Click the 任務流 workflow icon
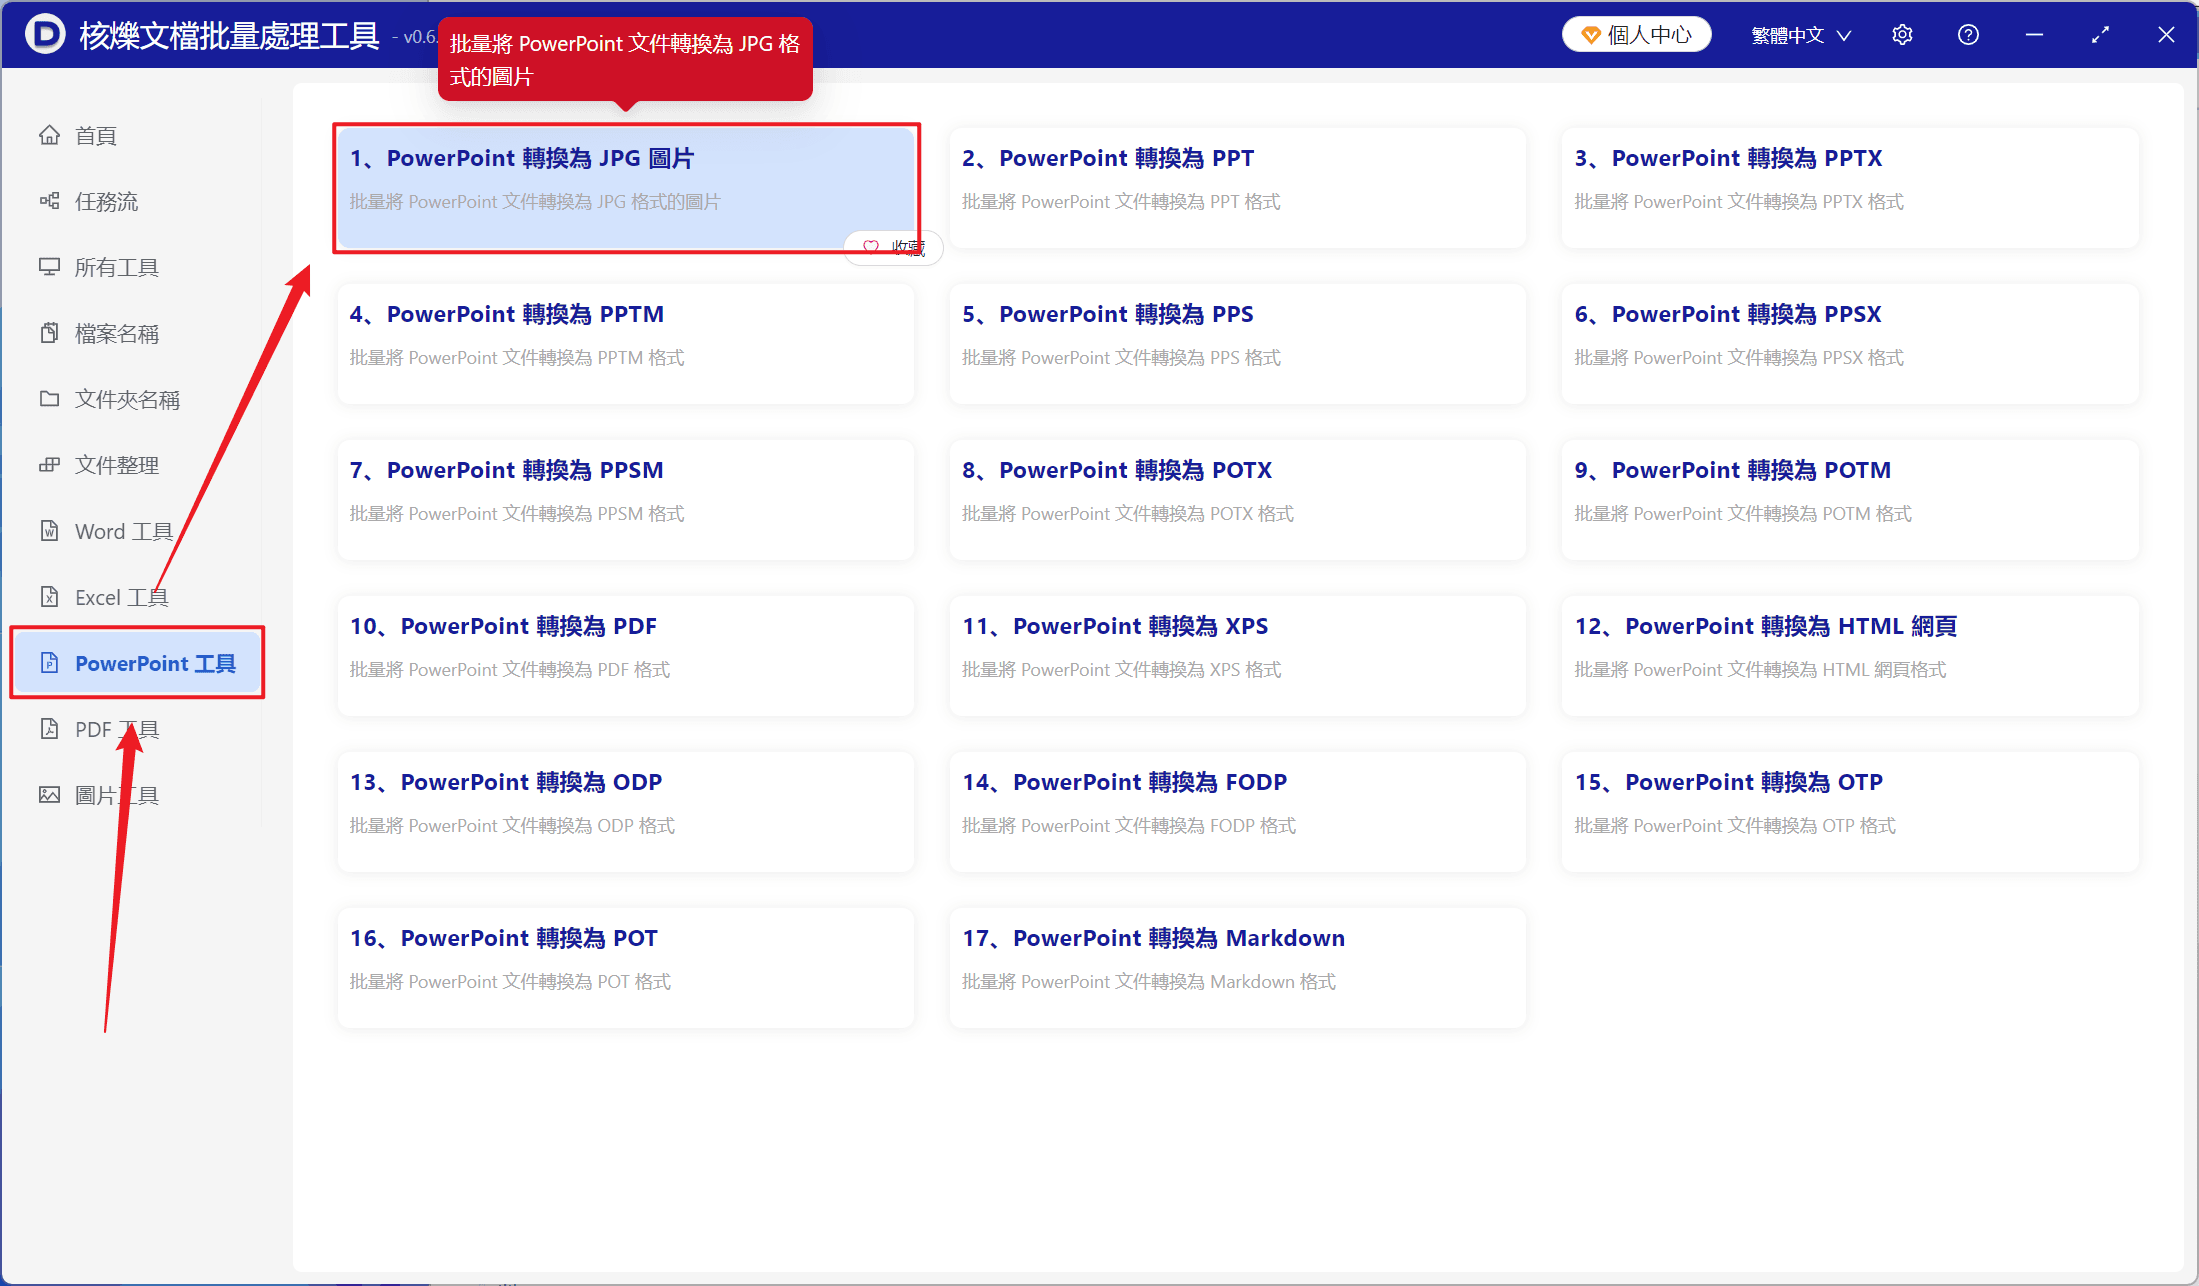The image size is (2199, 1286). coord(49,201)
